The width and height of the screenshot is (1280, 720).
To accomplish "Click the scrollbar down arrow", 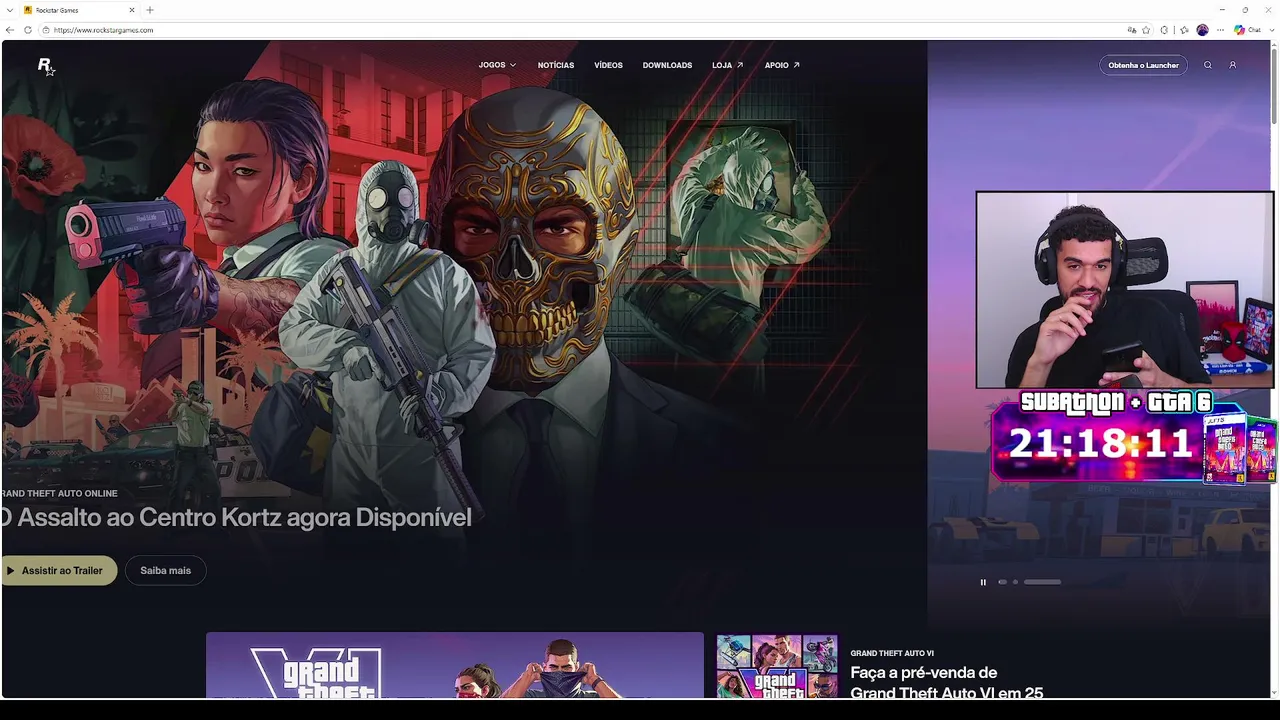I will [x=1273, y=693].
